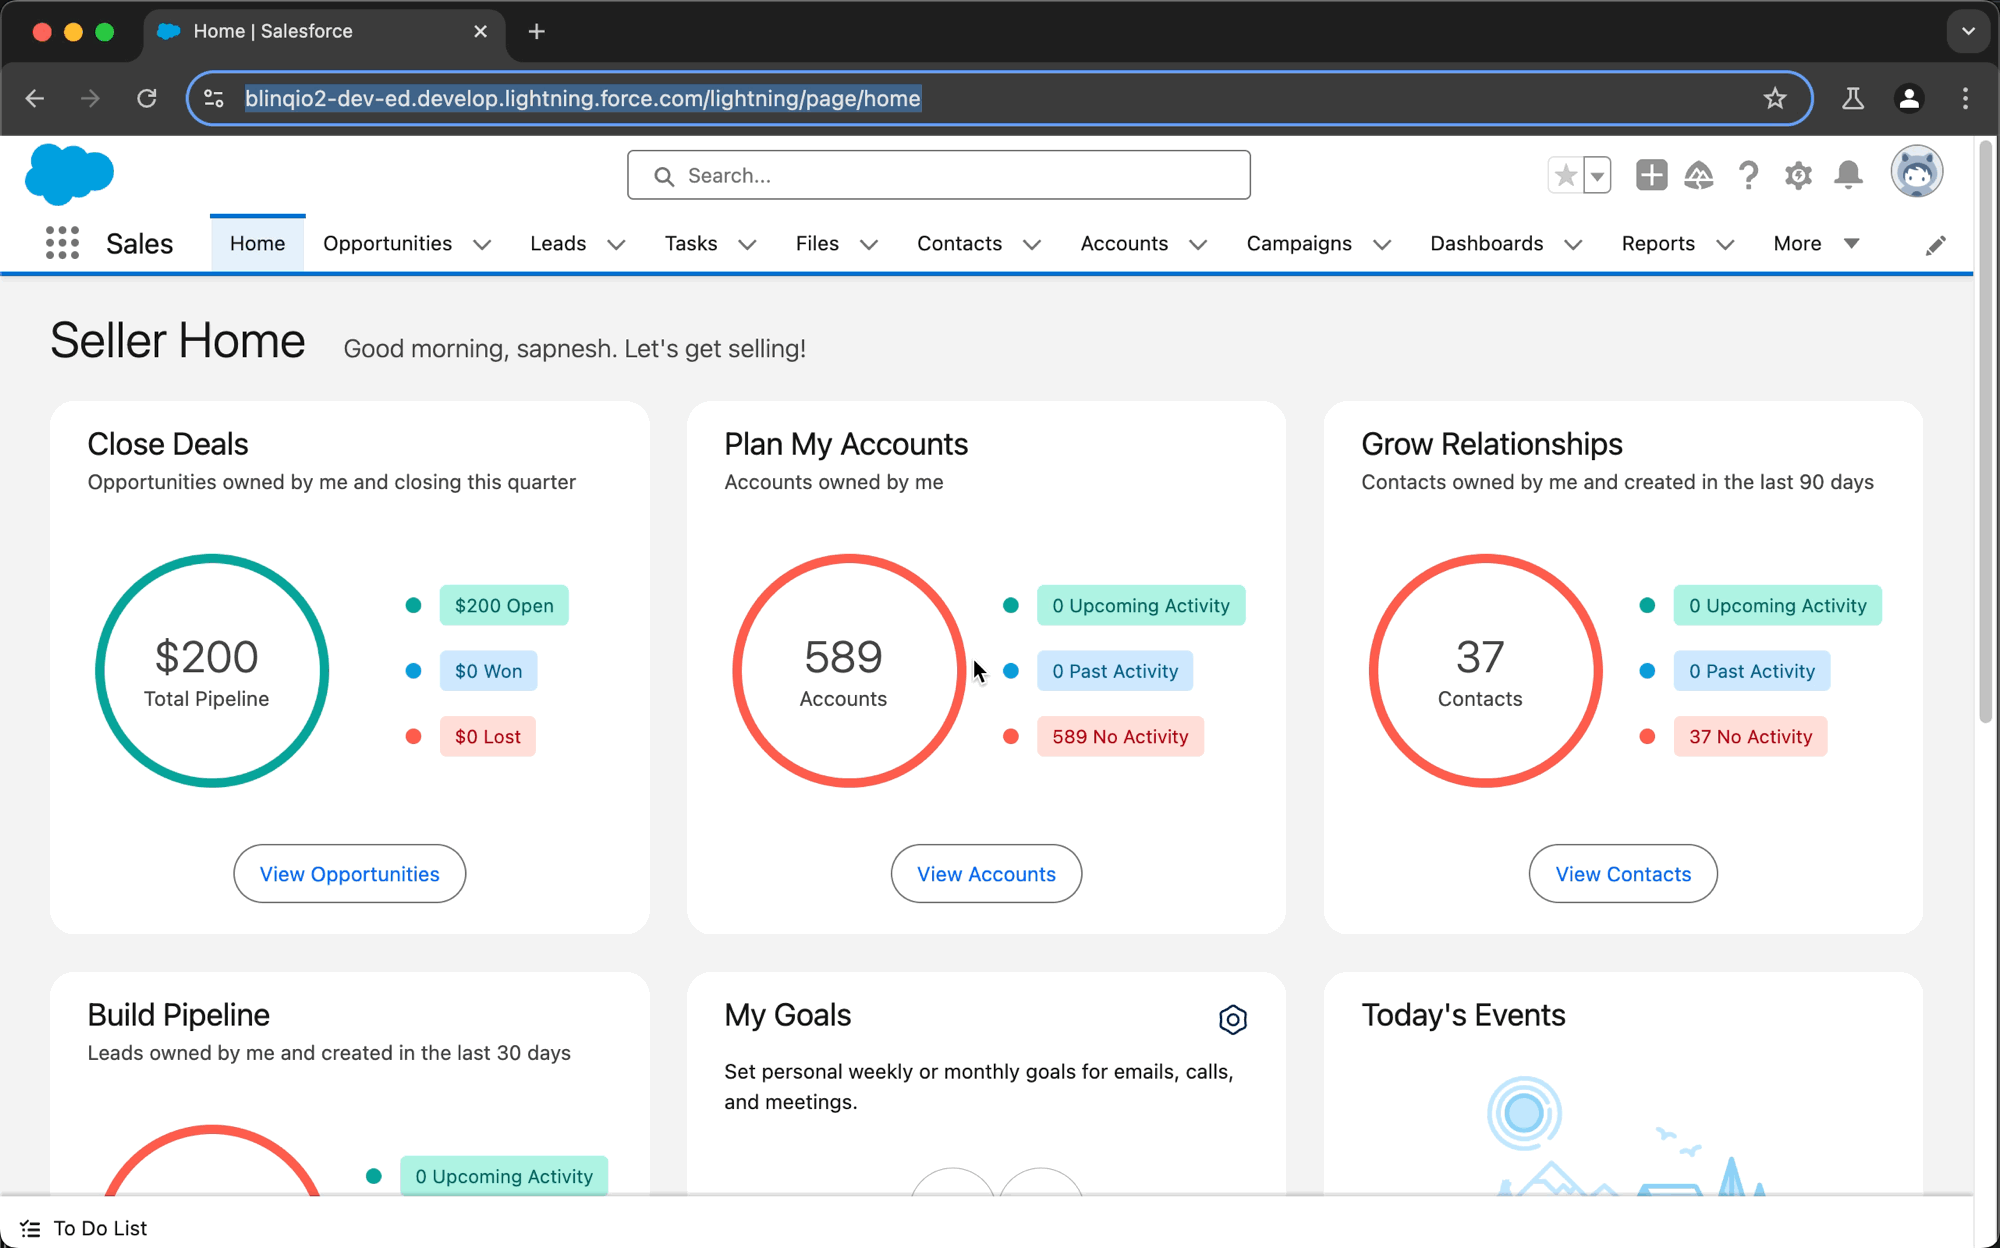Click the 37 No Activity badge
This screenshot has width=2000, height=1248.
[1750, 737]
